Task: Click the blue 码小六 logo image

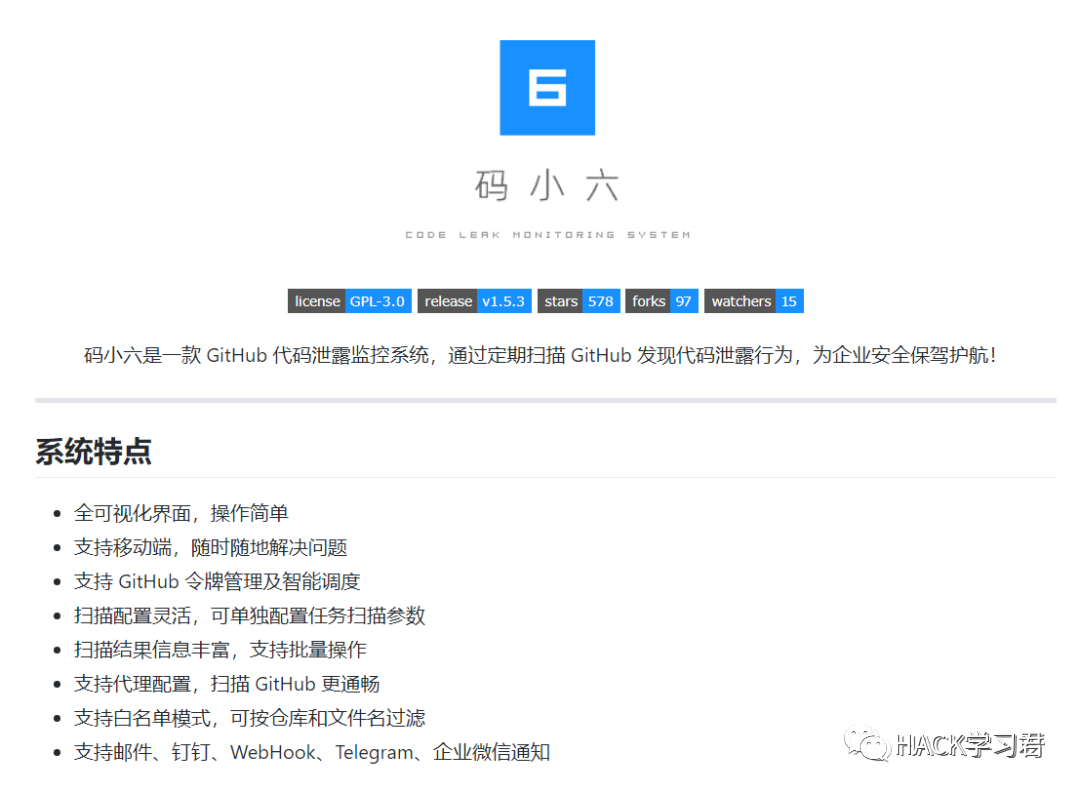Action: tap(547, 87)
